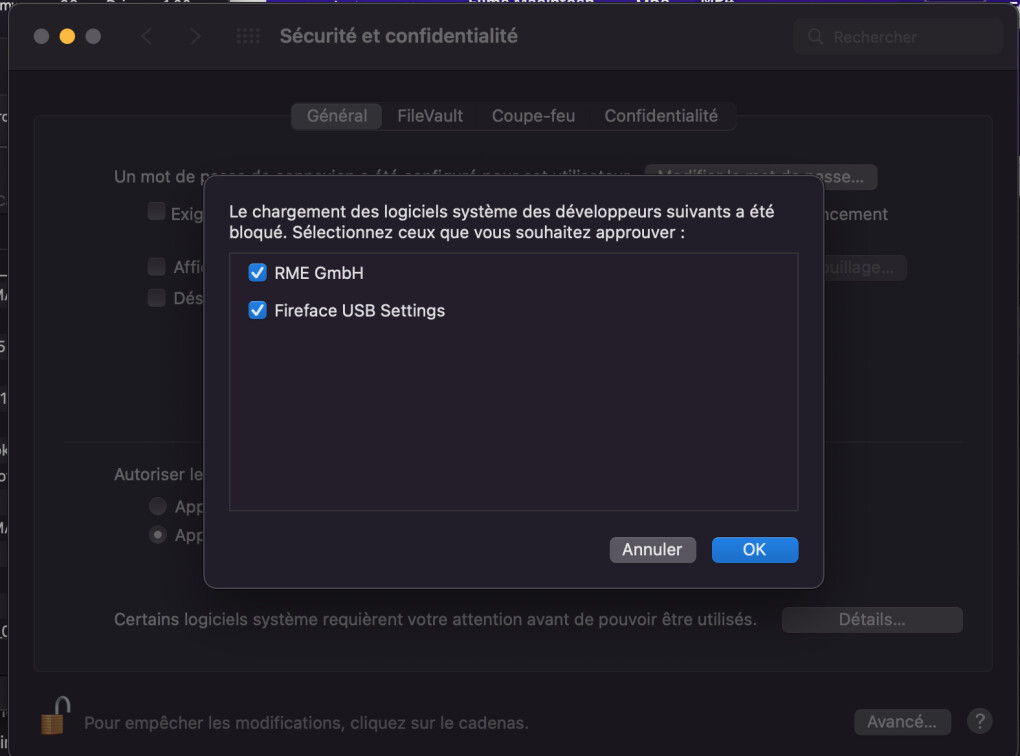The height and width of the screenshot is (756, 1020).
Task: Select the first App Store radio option
Action: pyautogui.click(x=158, y=506)
